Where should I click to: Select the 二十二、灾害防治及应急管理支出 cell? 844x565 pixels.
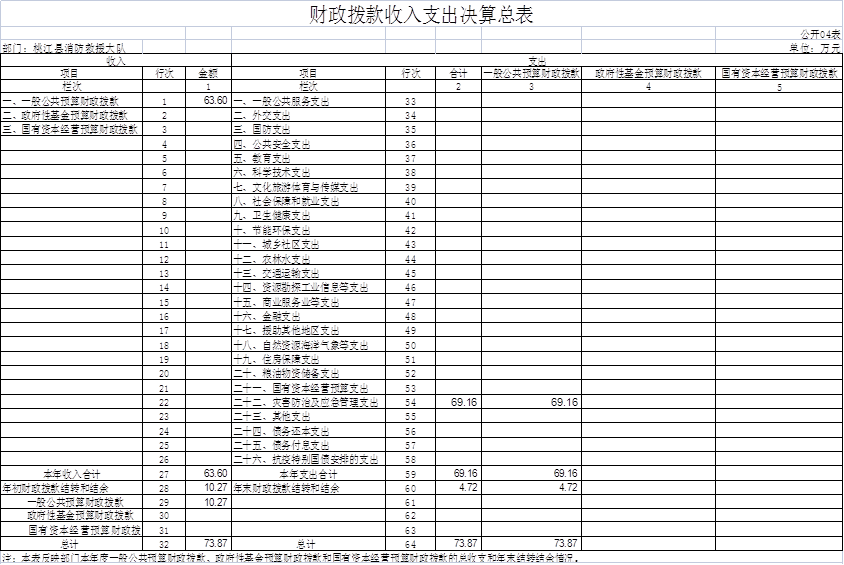point(306,402)
